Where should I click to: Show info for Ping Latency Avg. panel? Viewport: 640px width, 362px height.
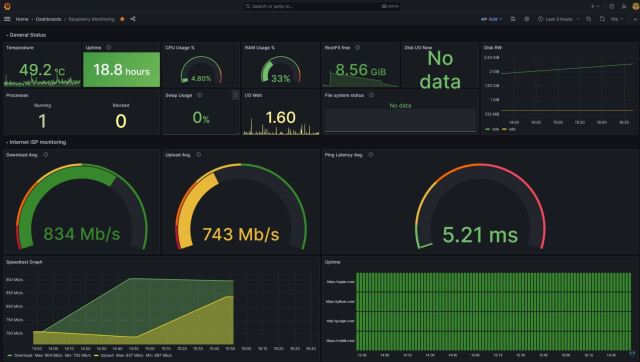tap(371, 155)
